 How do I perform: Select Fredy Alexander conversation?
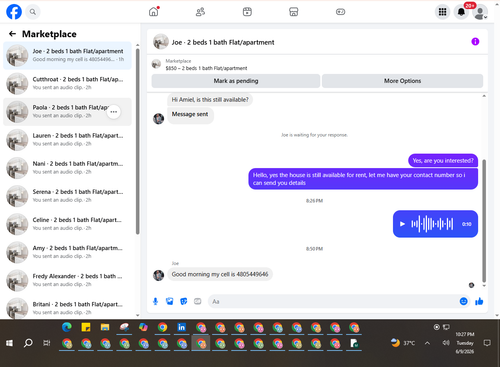[67, 281]
